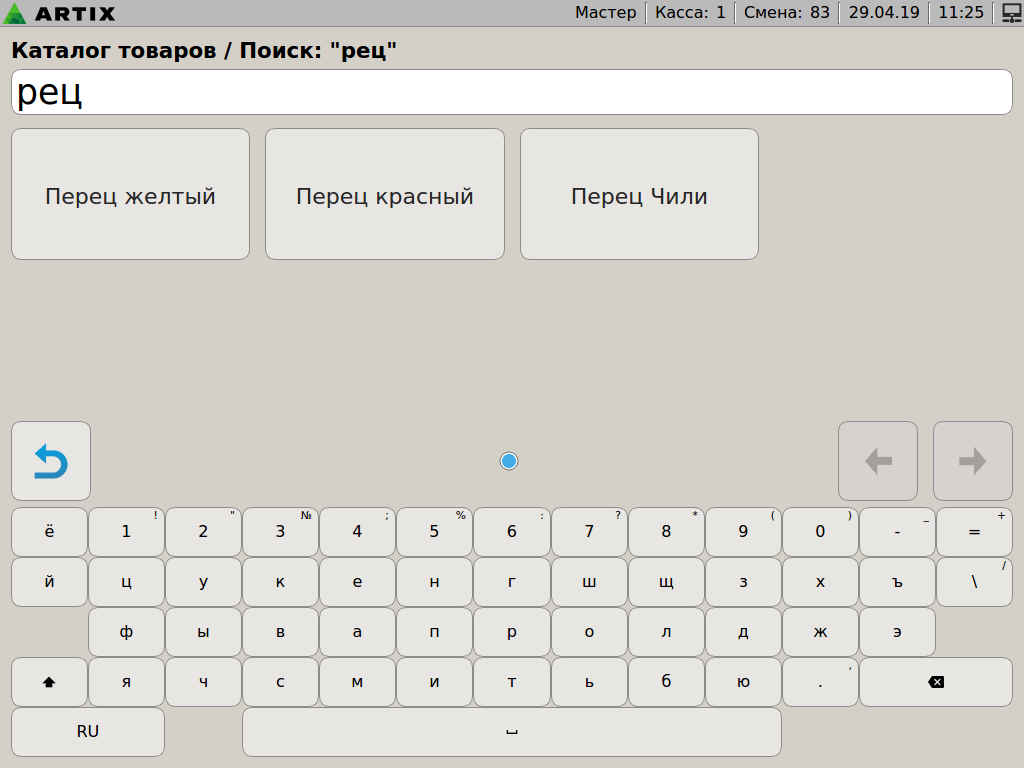Select product Перец красный
Screen dimensions: 1024x768
coord(384,195)
